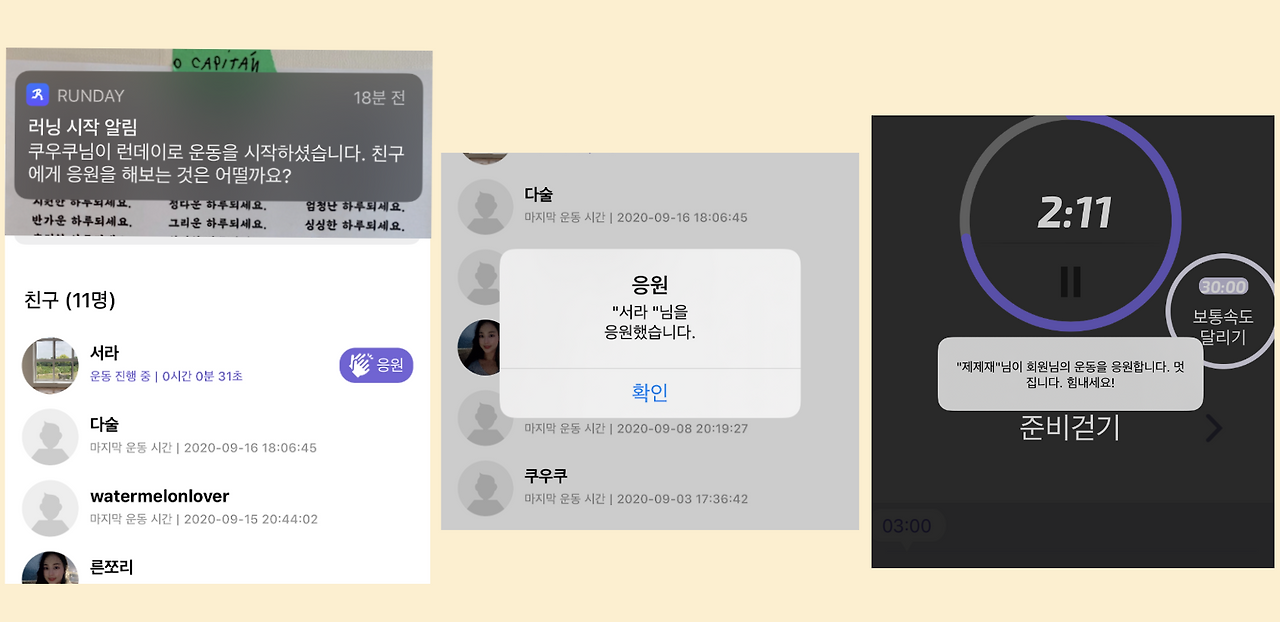Open the friend entry watermelonlover
1280x622 pixels.
click(218, 508)
